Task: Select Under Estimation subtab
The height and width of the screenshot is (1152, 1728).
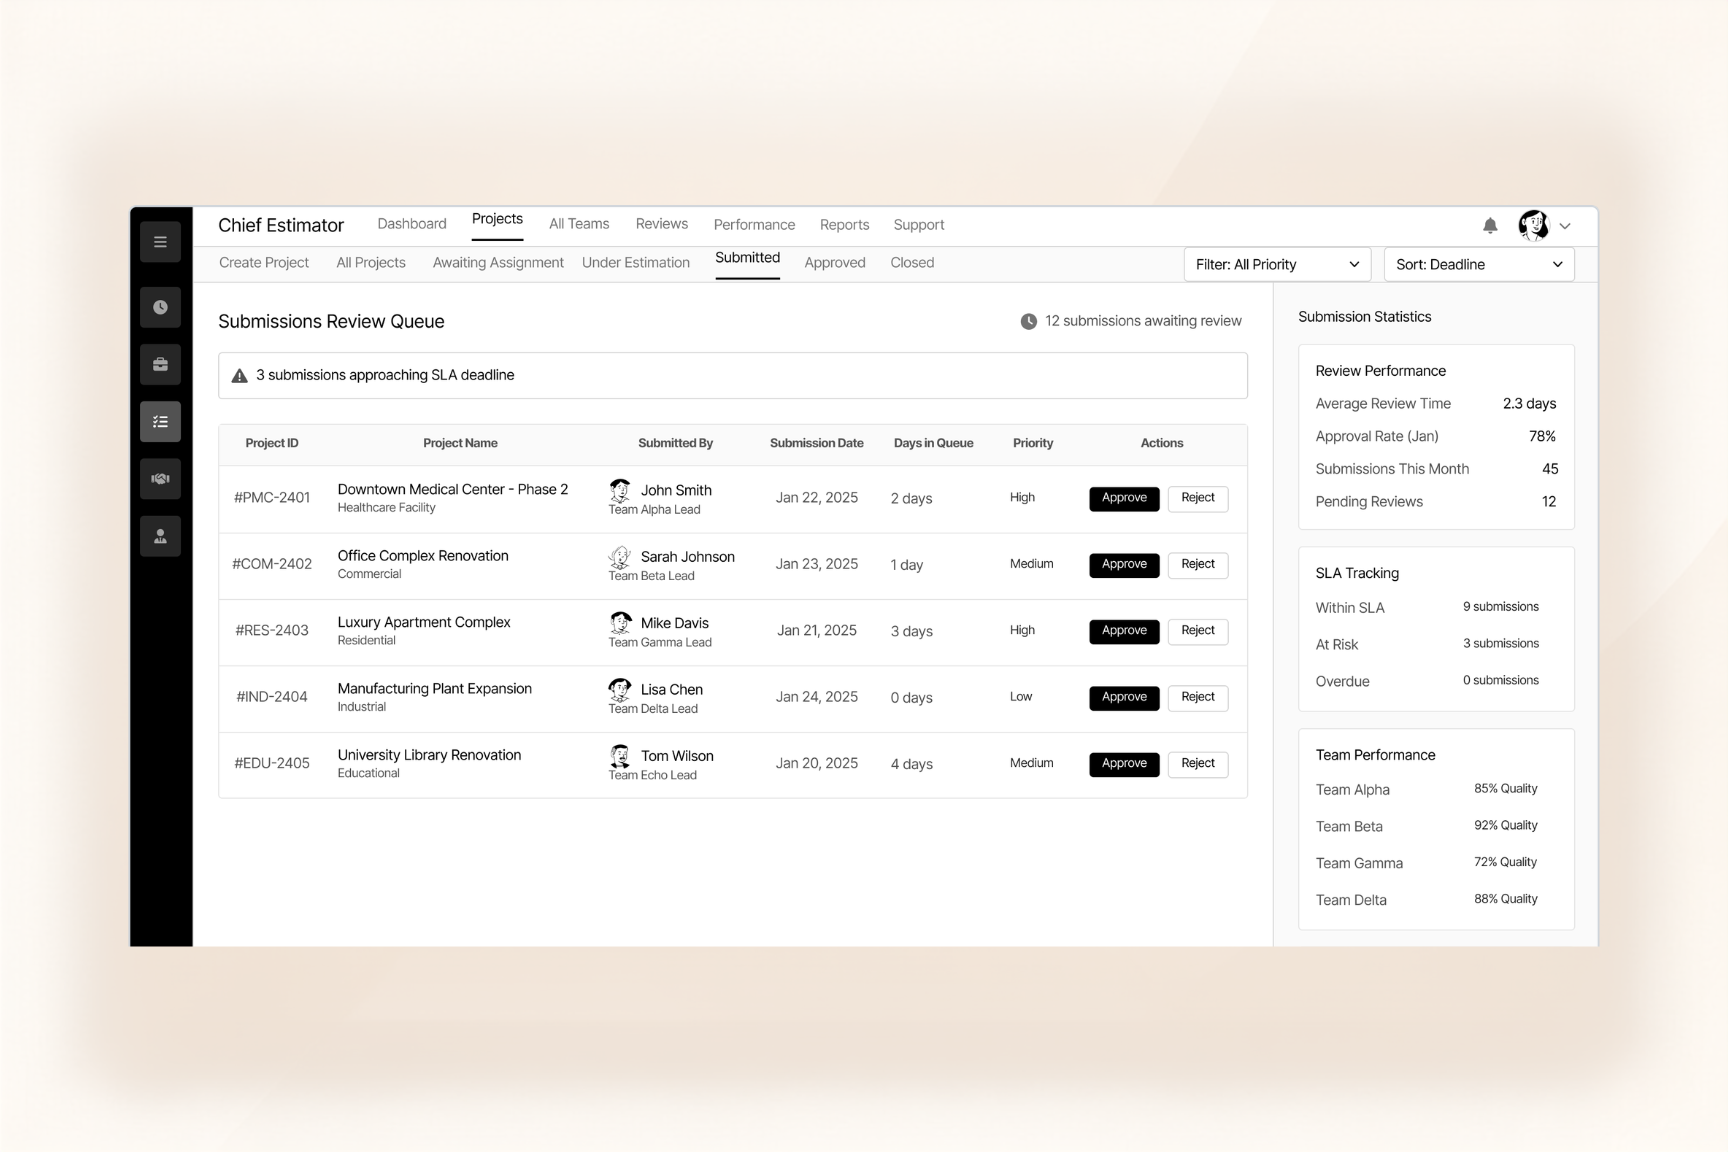Action: 636,263
